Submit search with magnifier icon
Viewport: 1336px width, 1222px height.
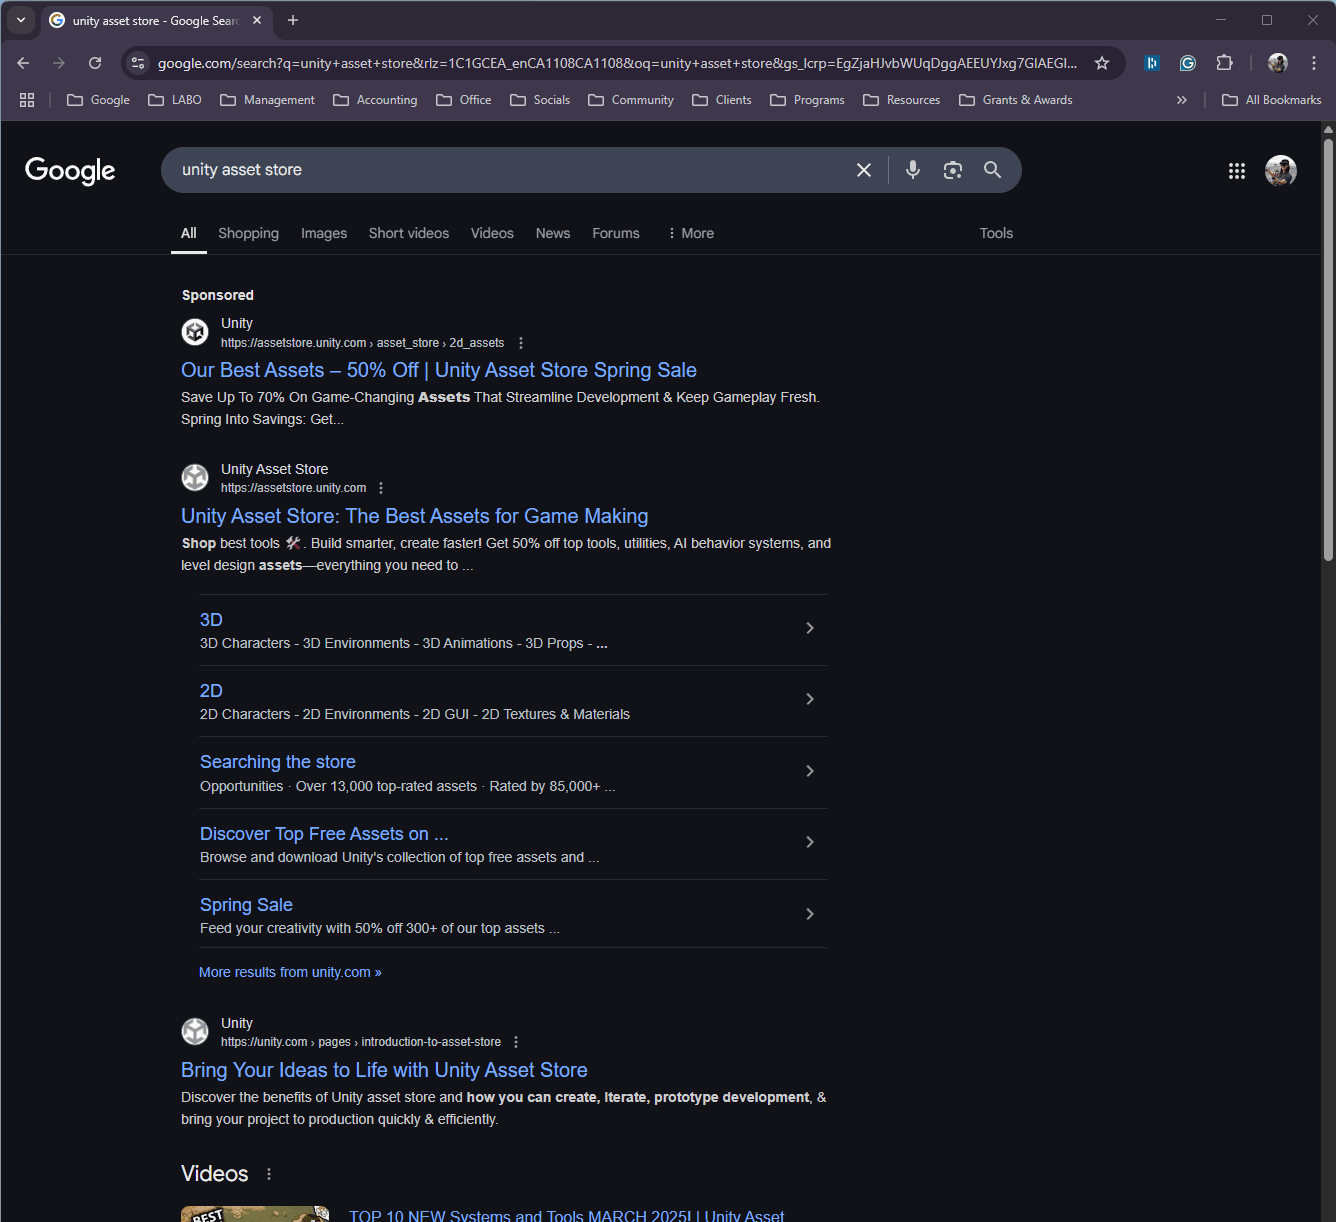[992, 170]
